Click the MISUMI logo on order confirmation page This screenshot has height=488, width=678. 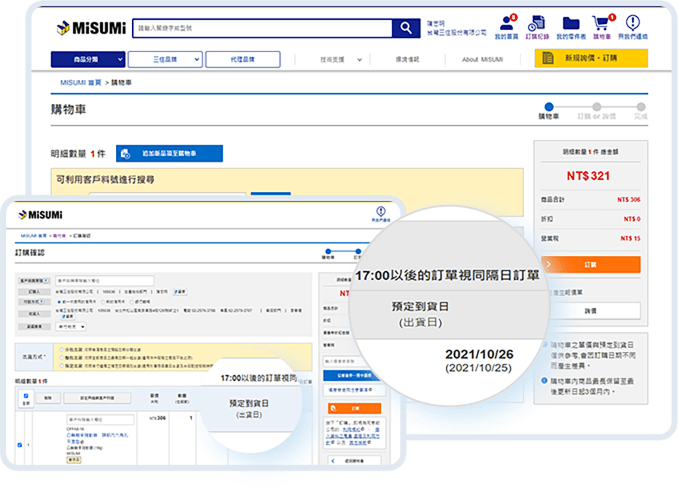[37, 215]
